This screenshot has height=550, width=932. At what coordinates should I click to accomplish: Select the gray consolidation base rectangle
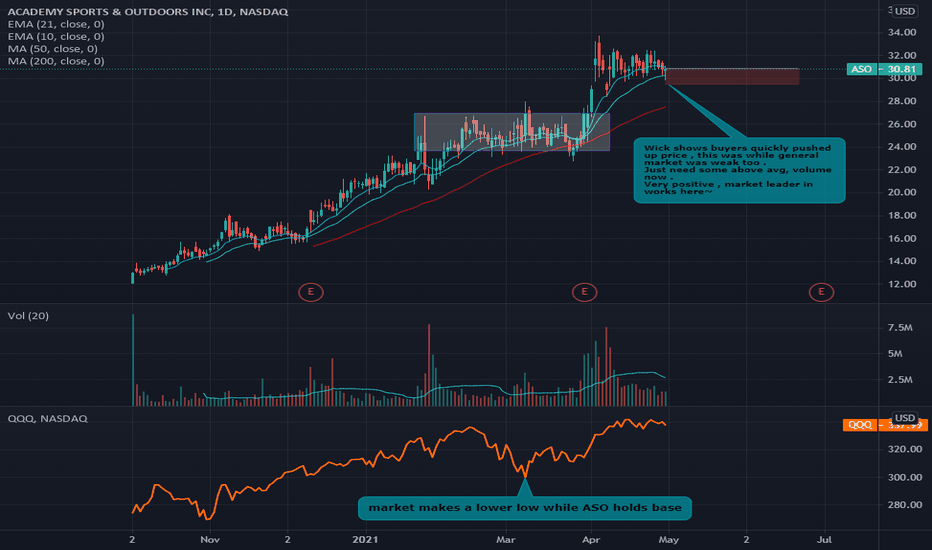tap(512, 131)
